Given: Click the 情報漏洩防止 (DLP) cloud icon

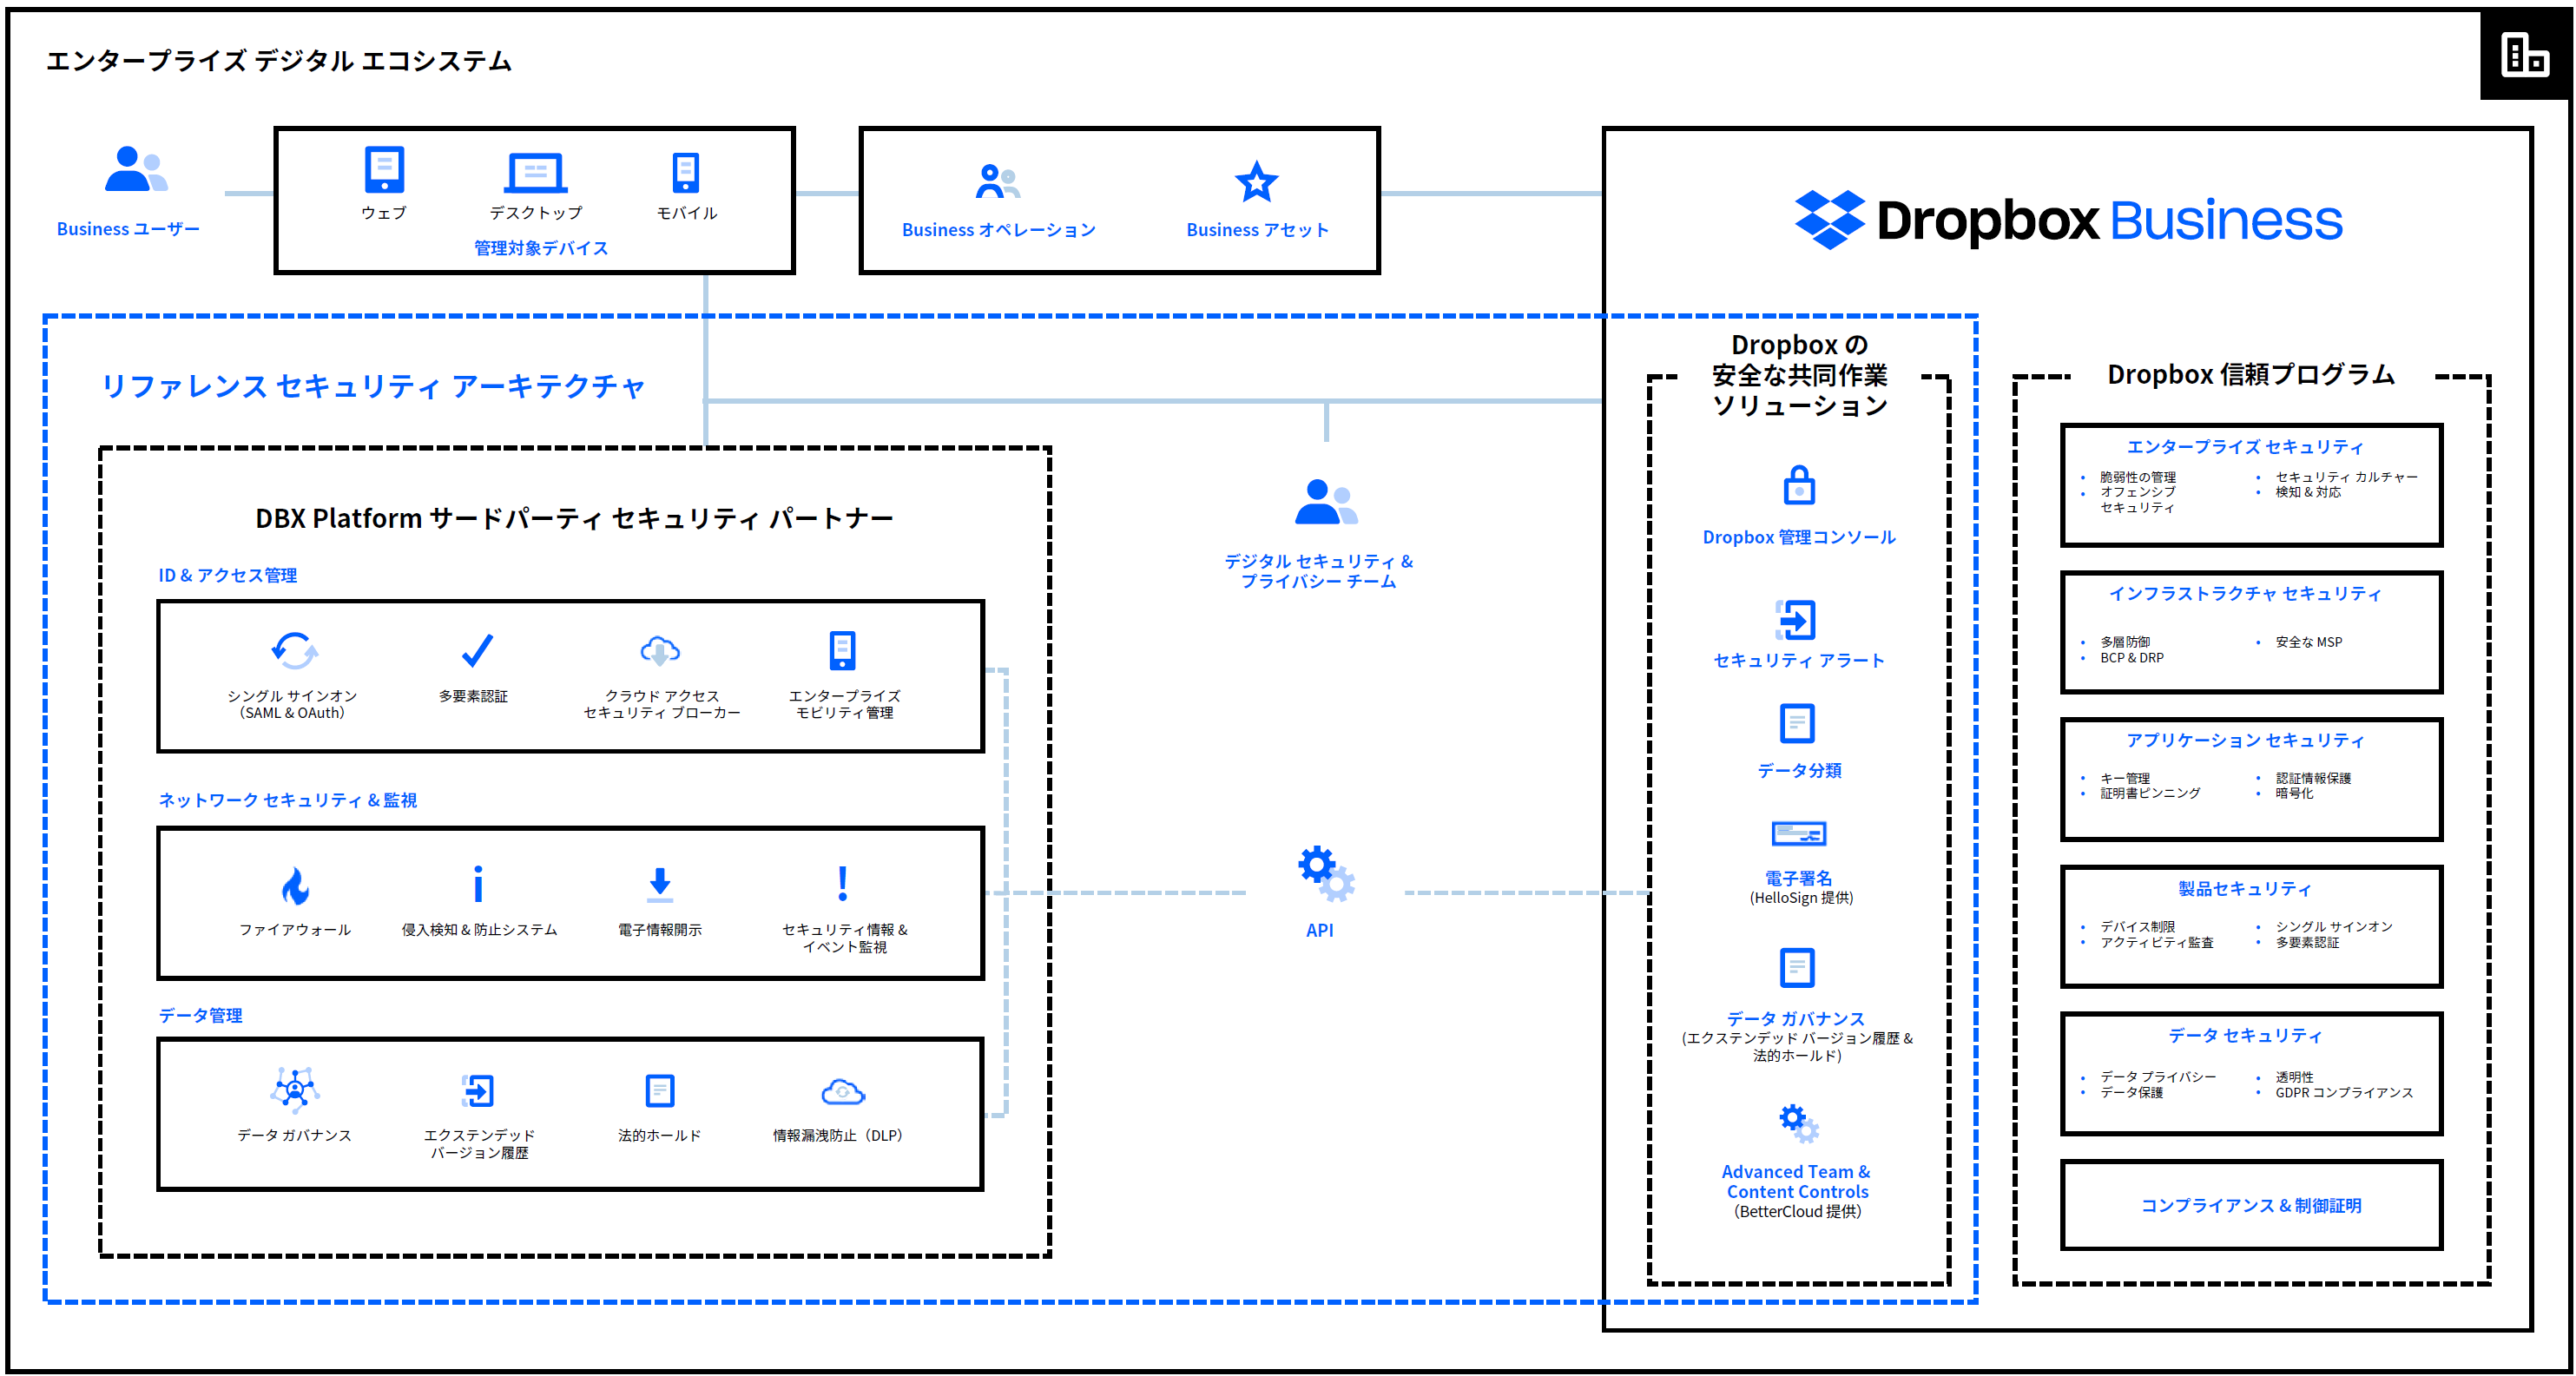Looking at the screenshot, I should (x=842, y=1091).
